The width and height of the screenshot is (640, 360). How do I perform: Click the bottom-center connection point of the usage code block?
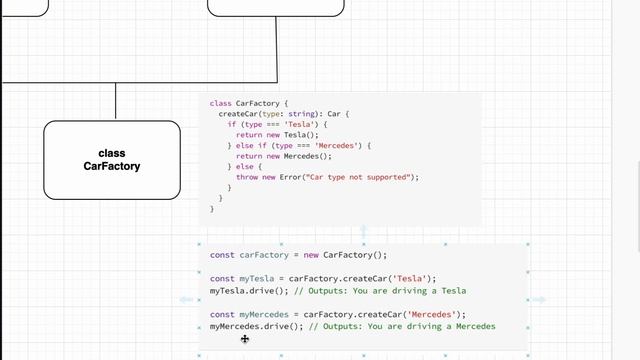(x=363, y=356)
